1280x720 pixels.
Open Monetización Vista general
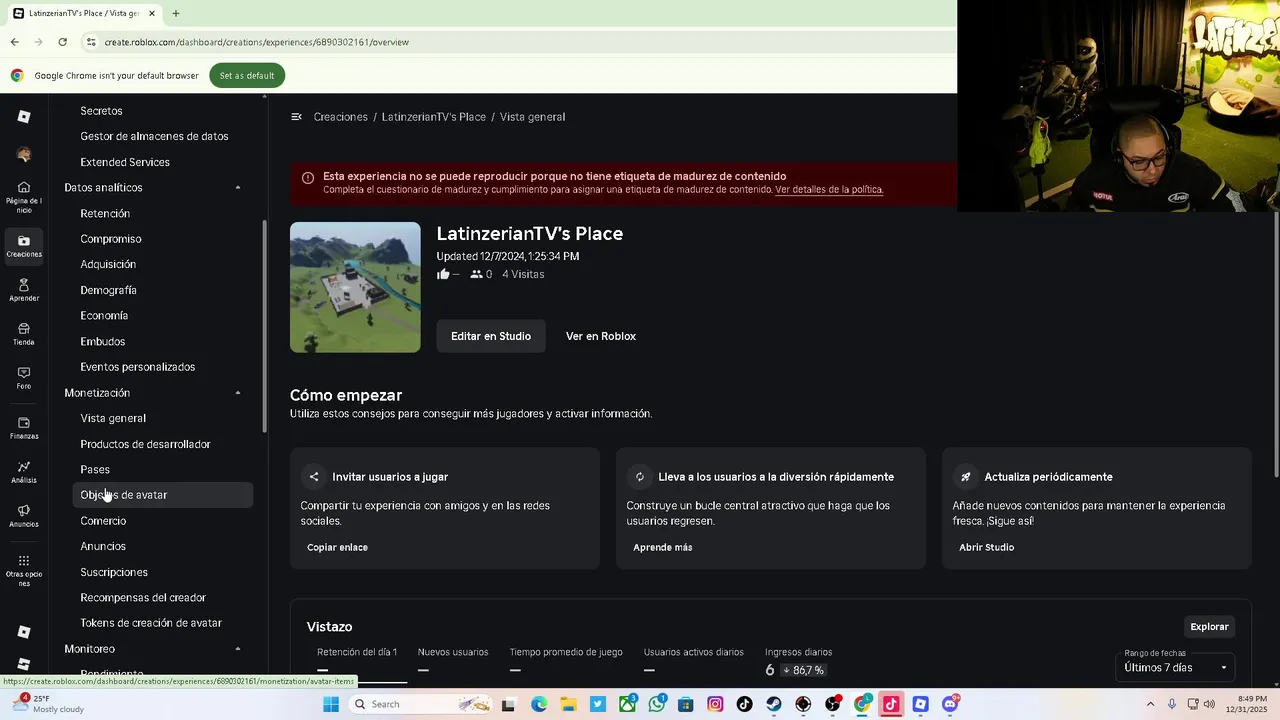pos(113,418)
